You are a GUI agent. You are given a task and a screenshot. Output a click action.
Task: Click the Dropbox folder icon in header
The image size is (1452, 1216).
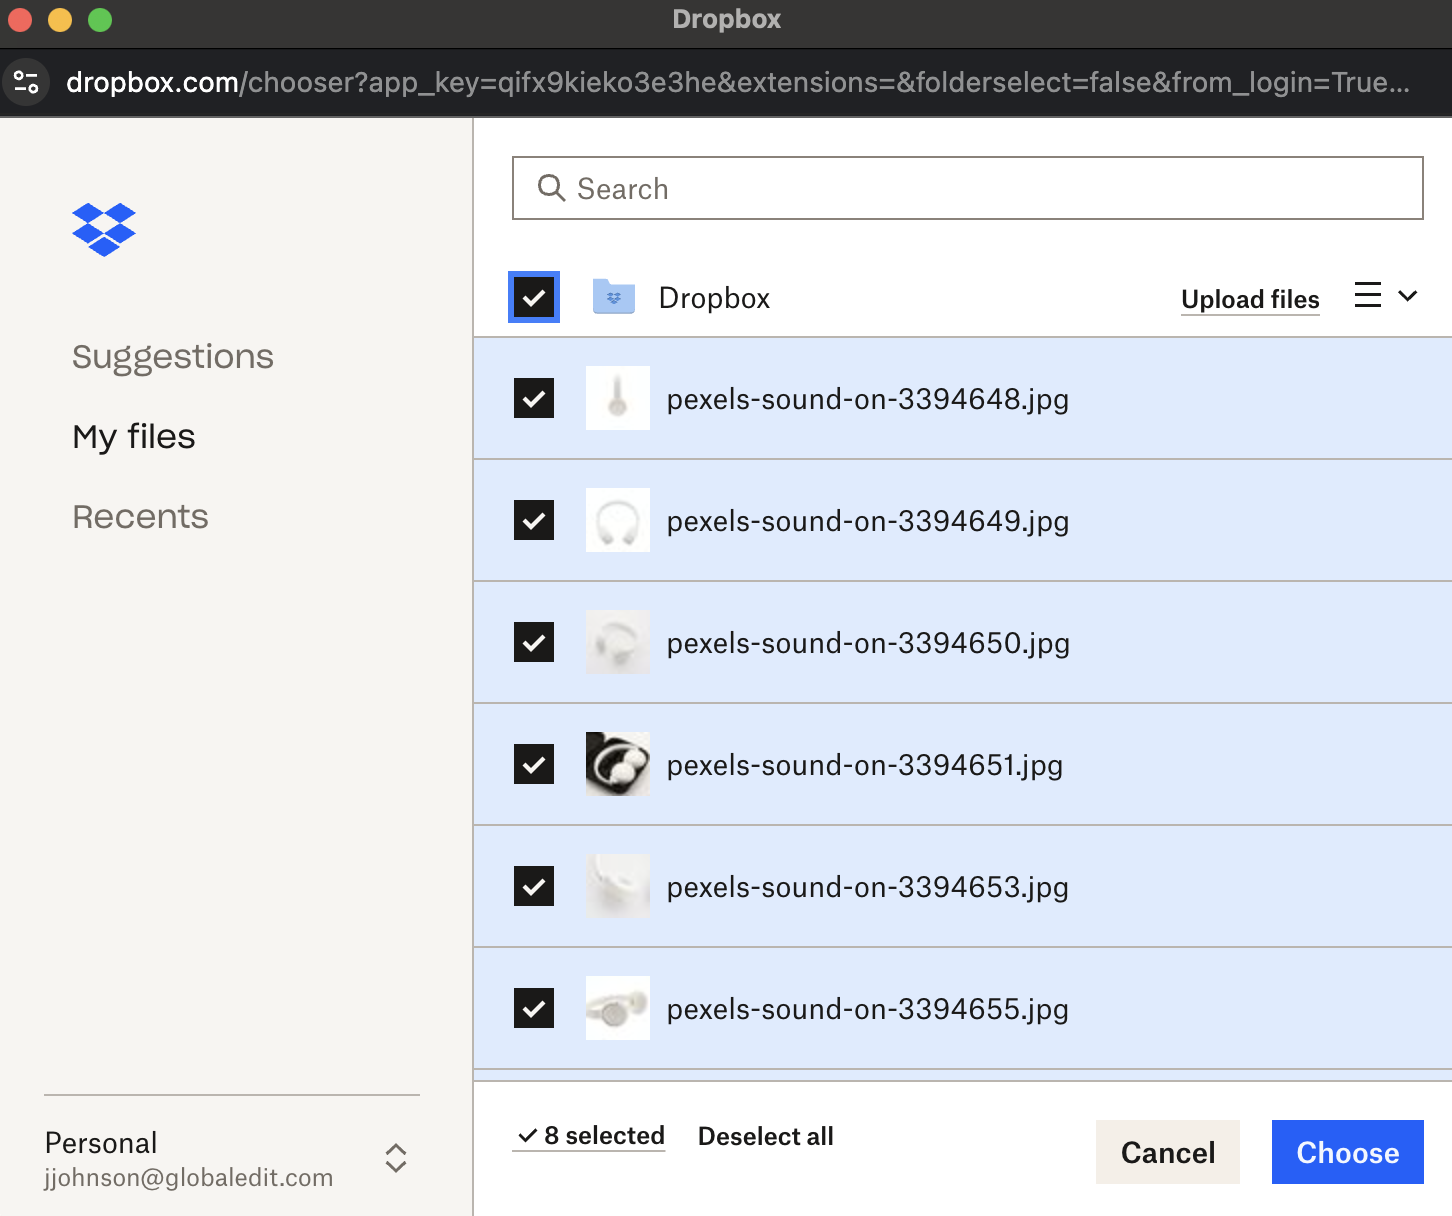point(614,297)
